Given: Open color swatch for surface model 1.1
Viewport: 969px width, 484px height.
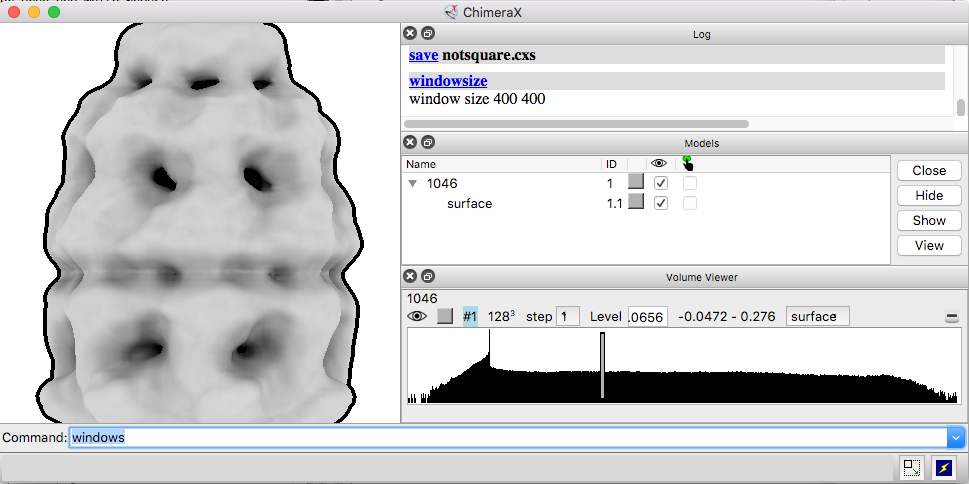Looking at the screenshot, I should (x=635, y=203).
